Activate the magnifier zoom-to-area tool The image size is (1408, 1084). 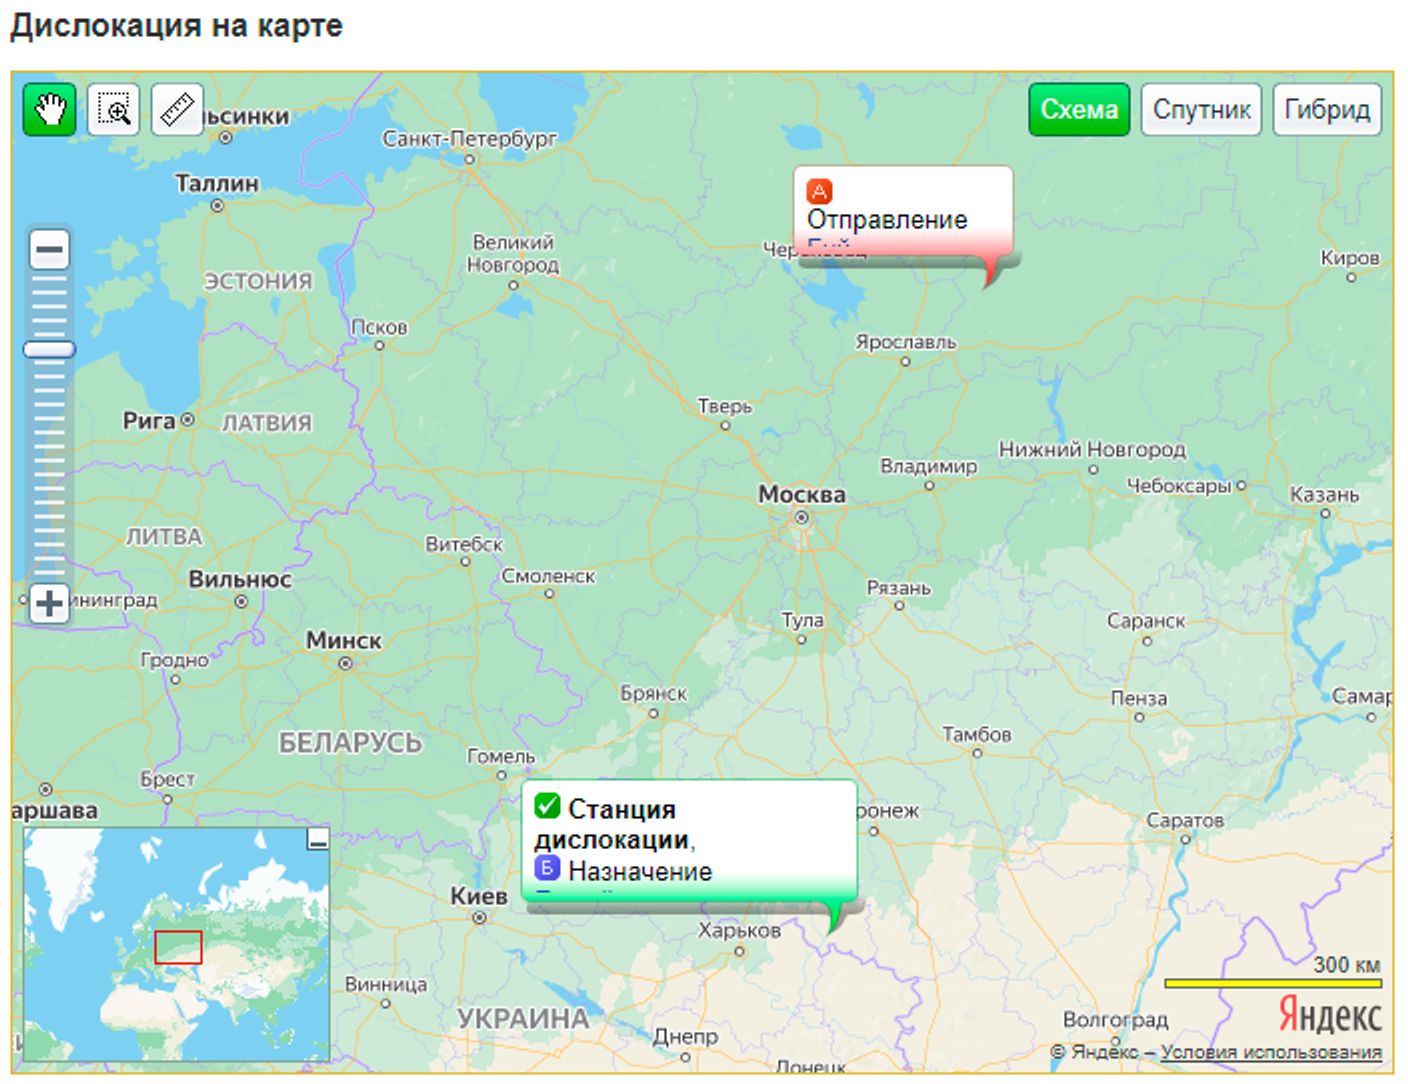114,109
